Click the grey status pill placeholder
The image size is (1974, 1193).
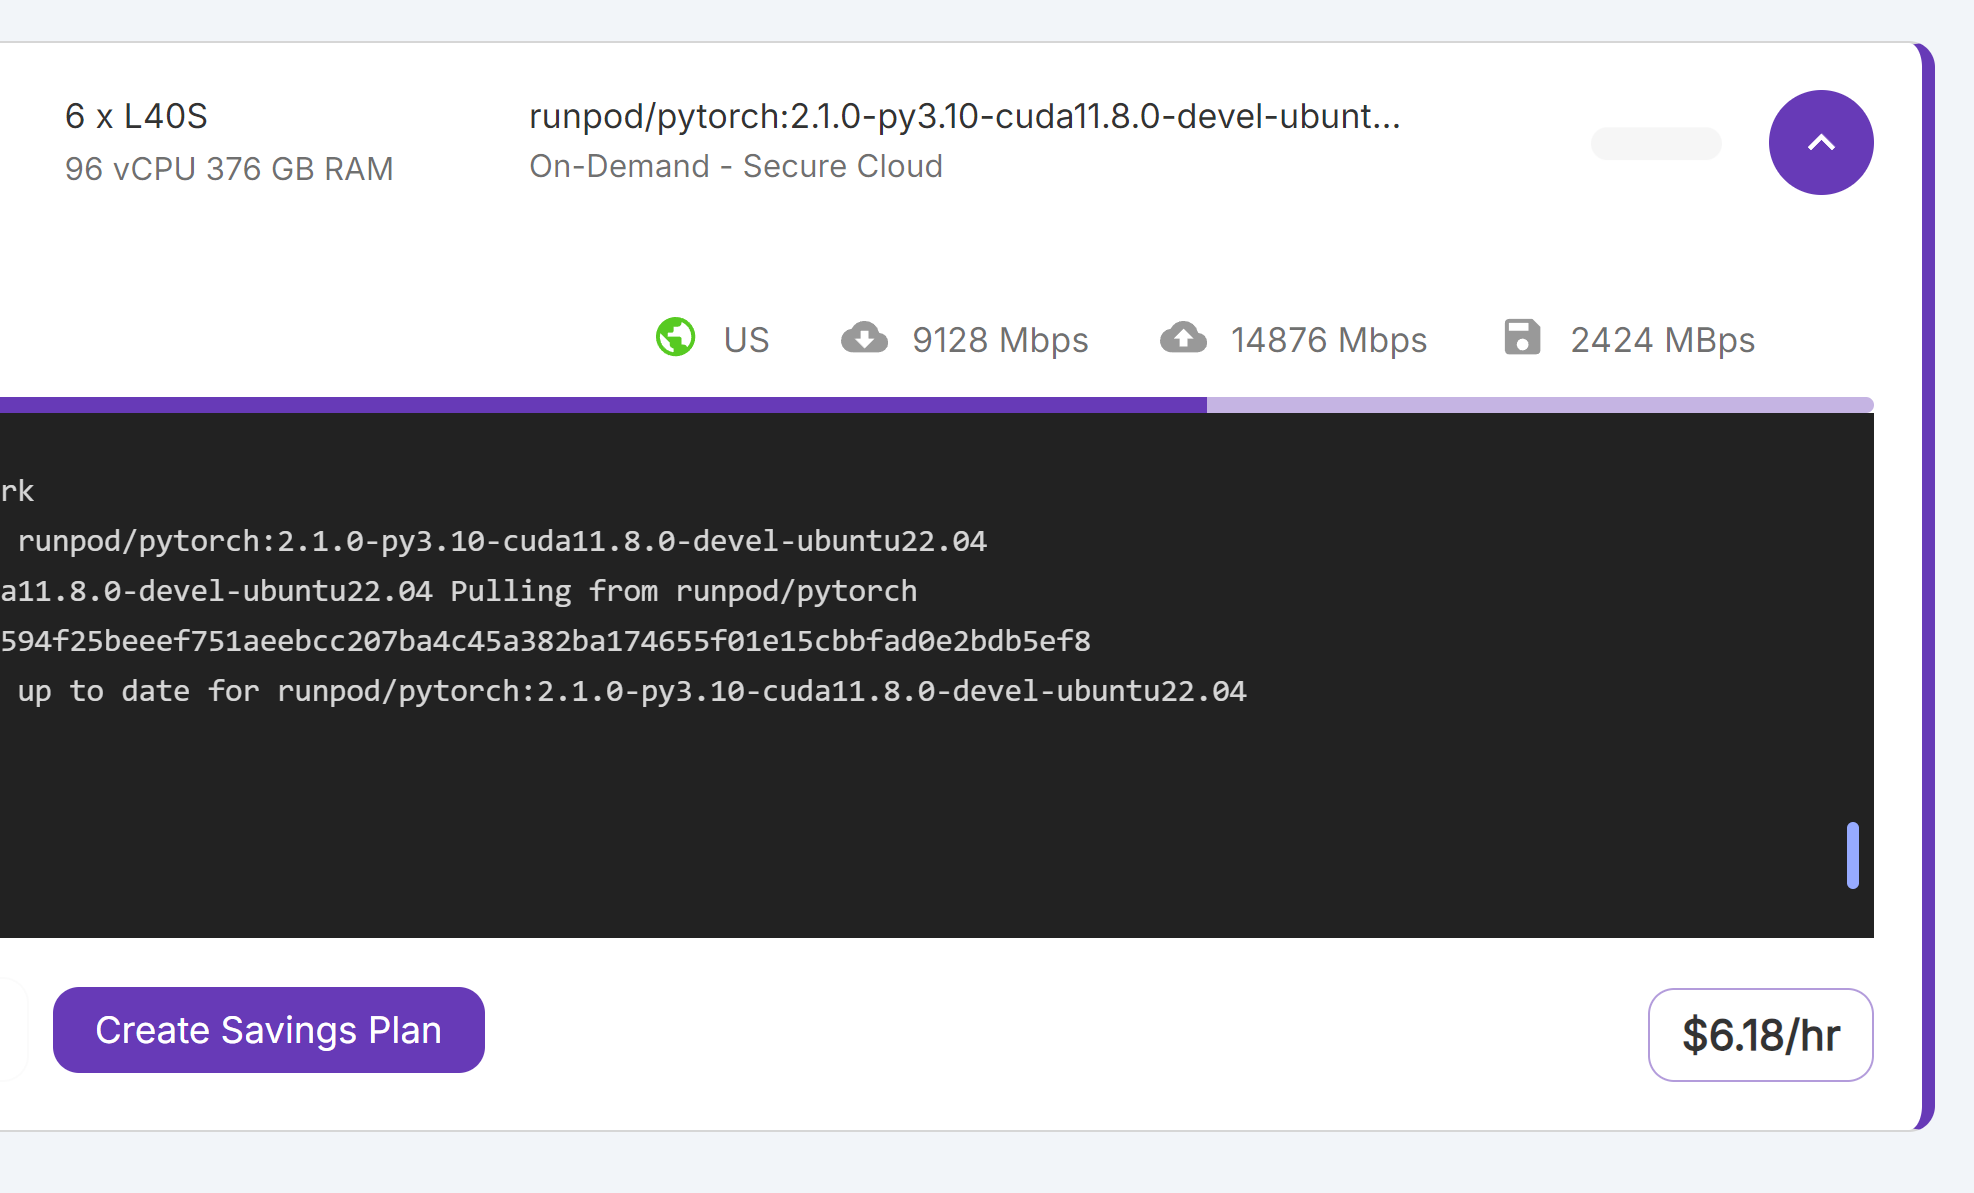point(1656,143)
